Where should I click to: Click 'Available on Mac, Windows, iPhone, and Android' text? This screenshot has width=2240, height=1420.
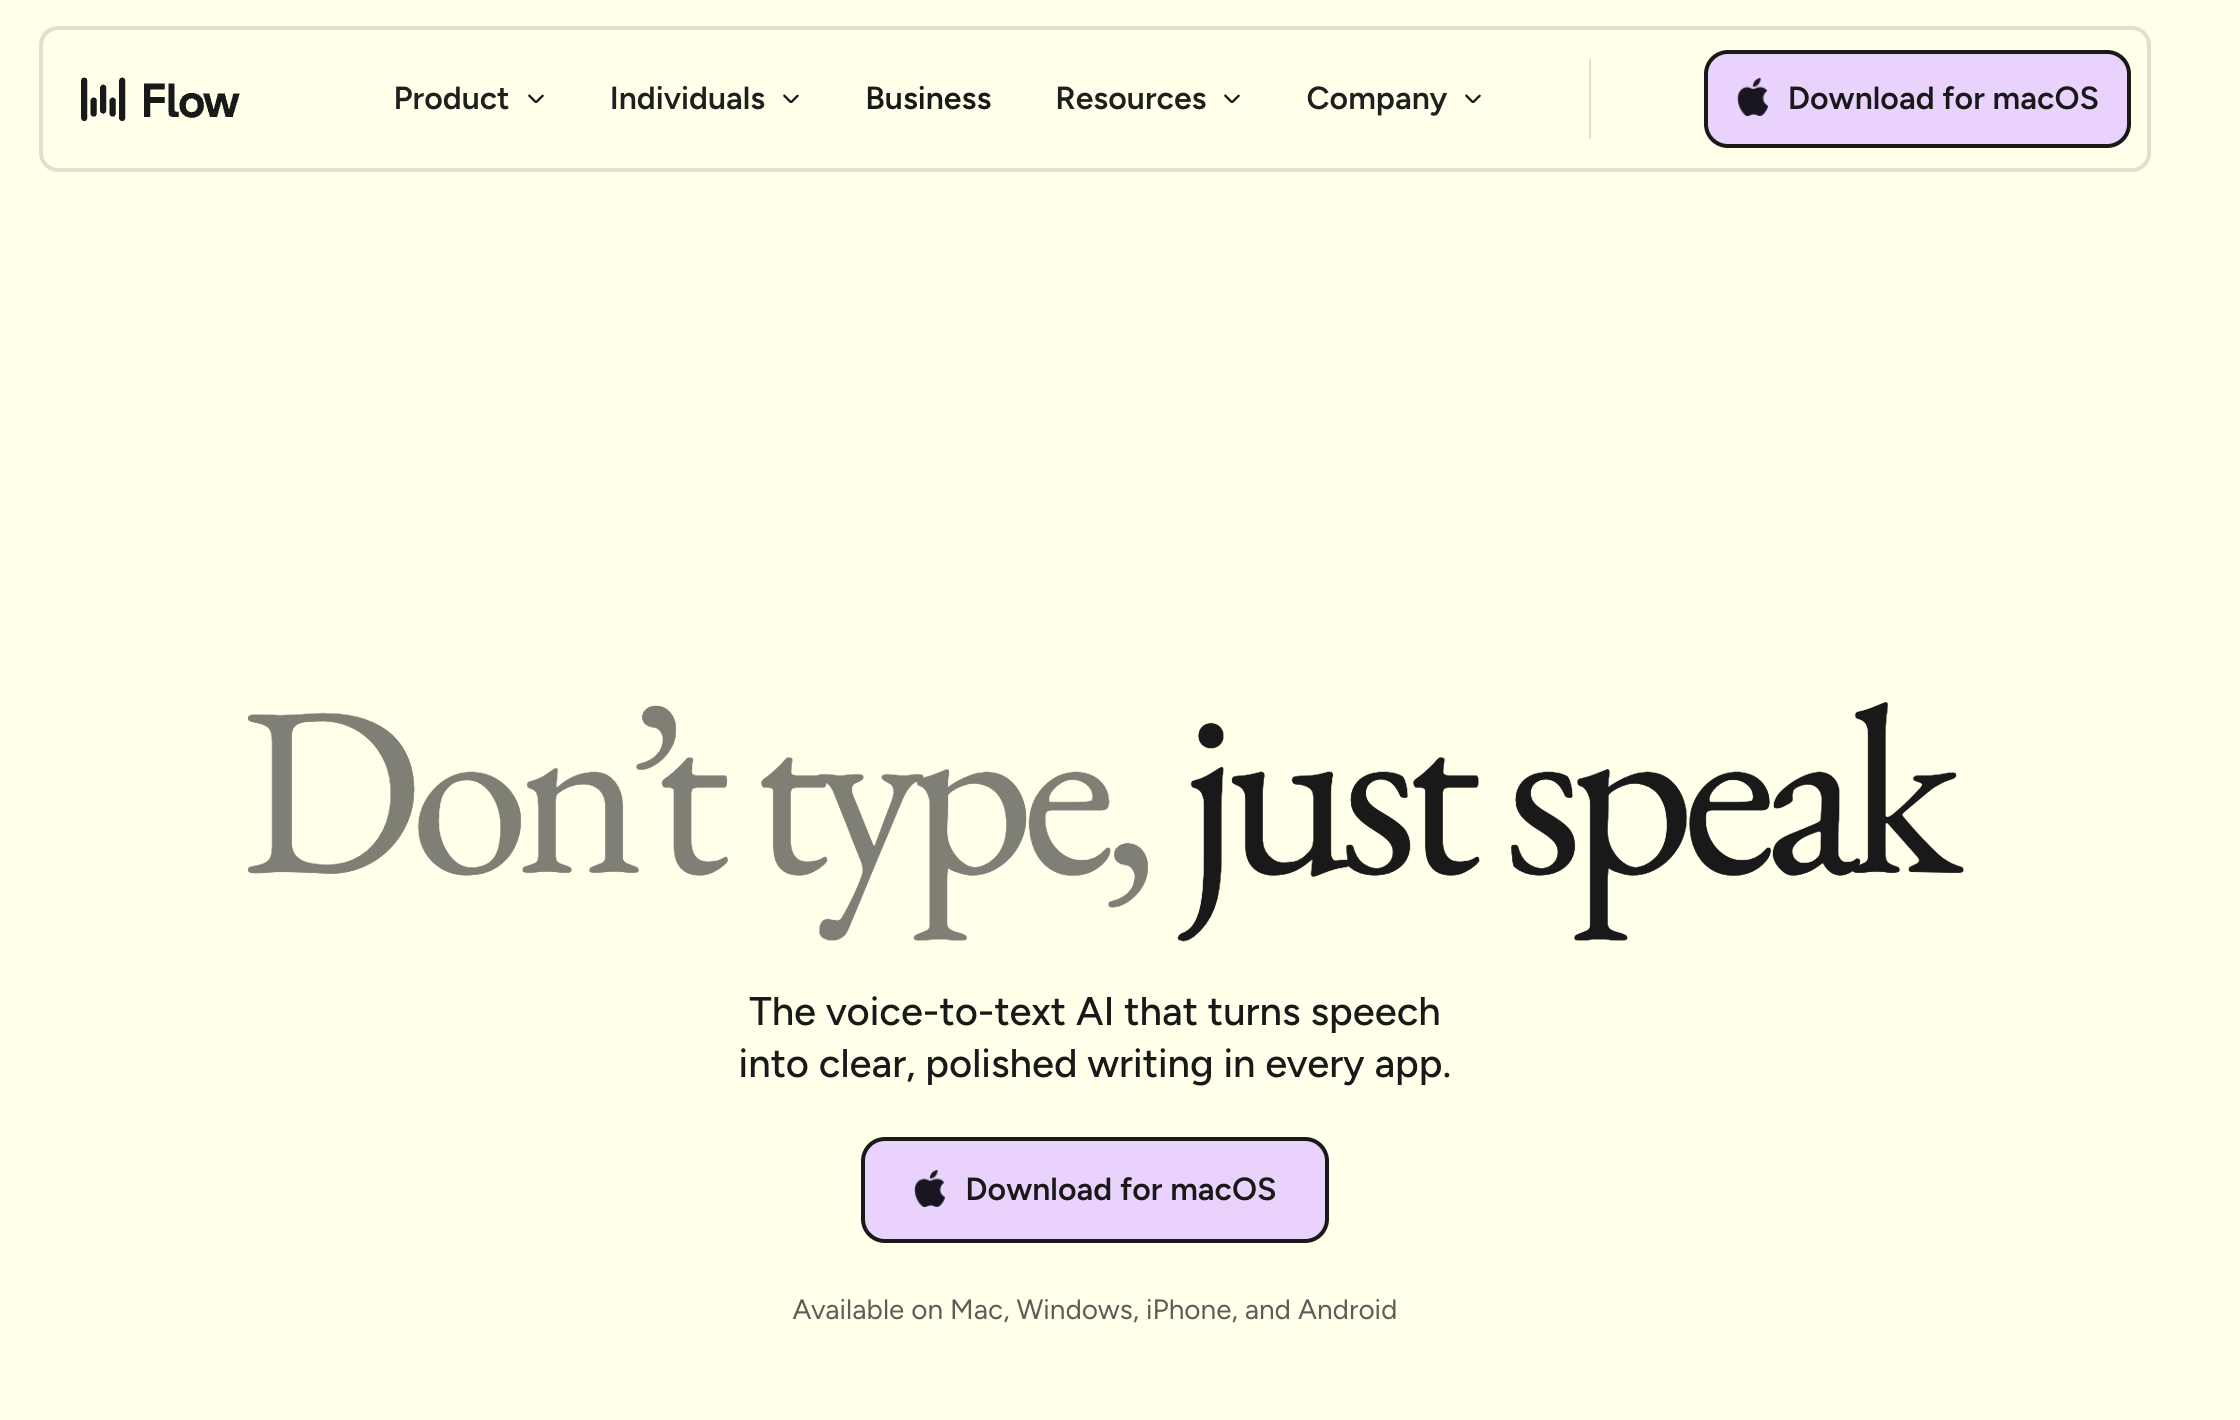point(1095,1310)
